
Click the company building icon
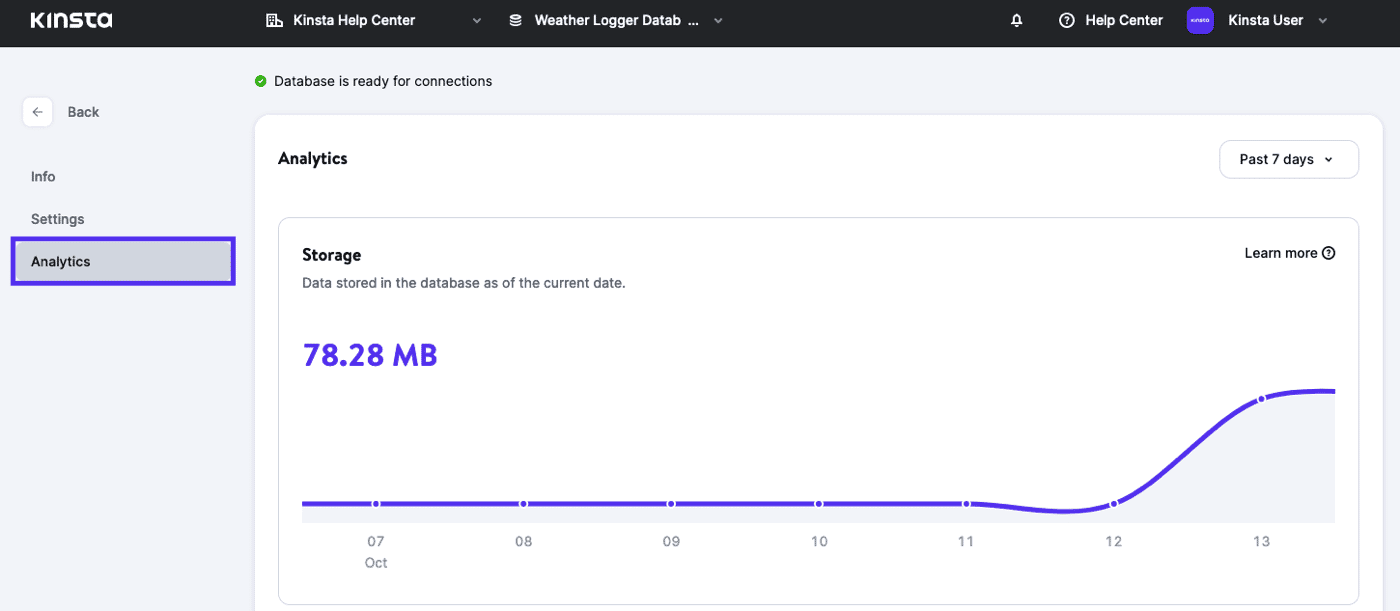(274, 20)
